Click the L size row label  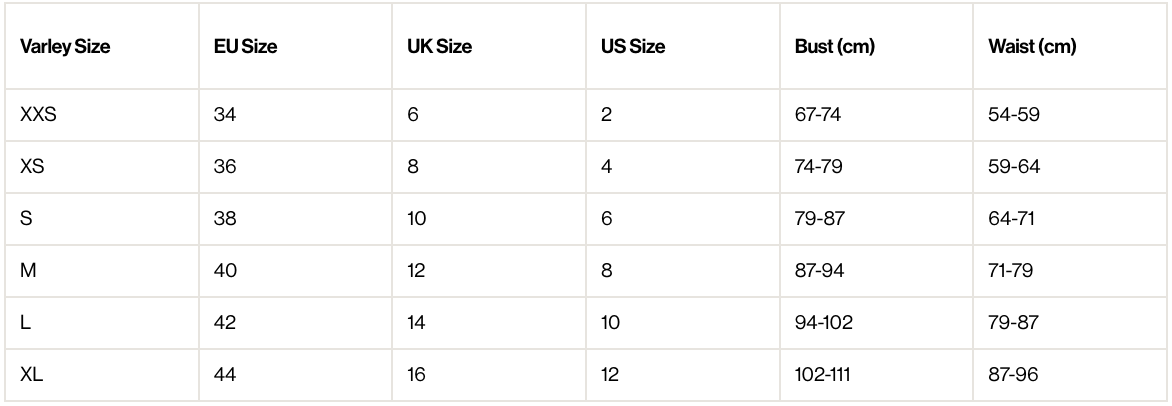[25, 323]
